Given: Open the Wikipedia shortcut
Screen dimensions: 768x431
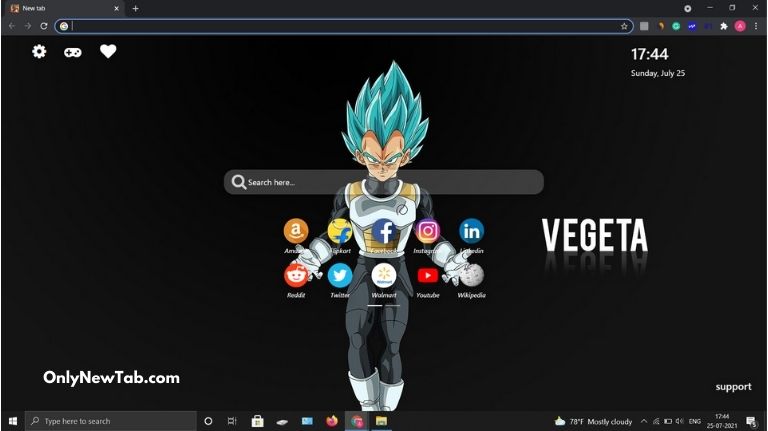Looking at the screenshot, I should click(471, 275).
